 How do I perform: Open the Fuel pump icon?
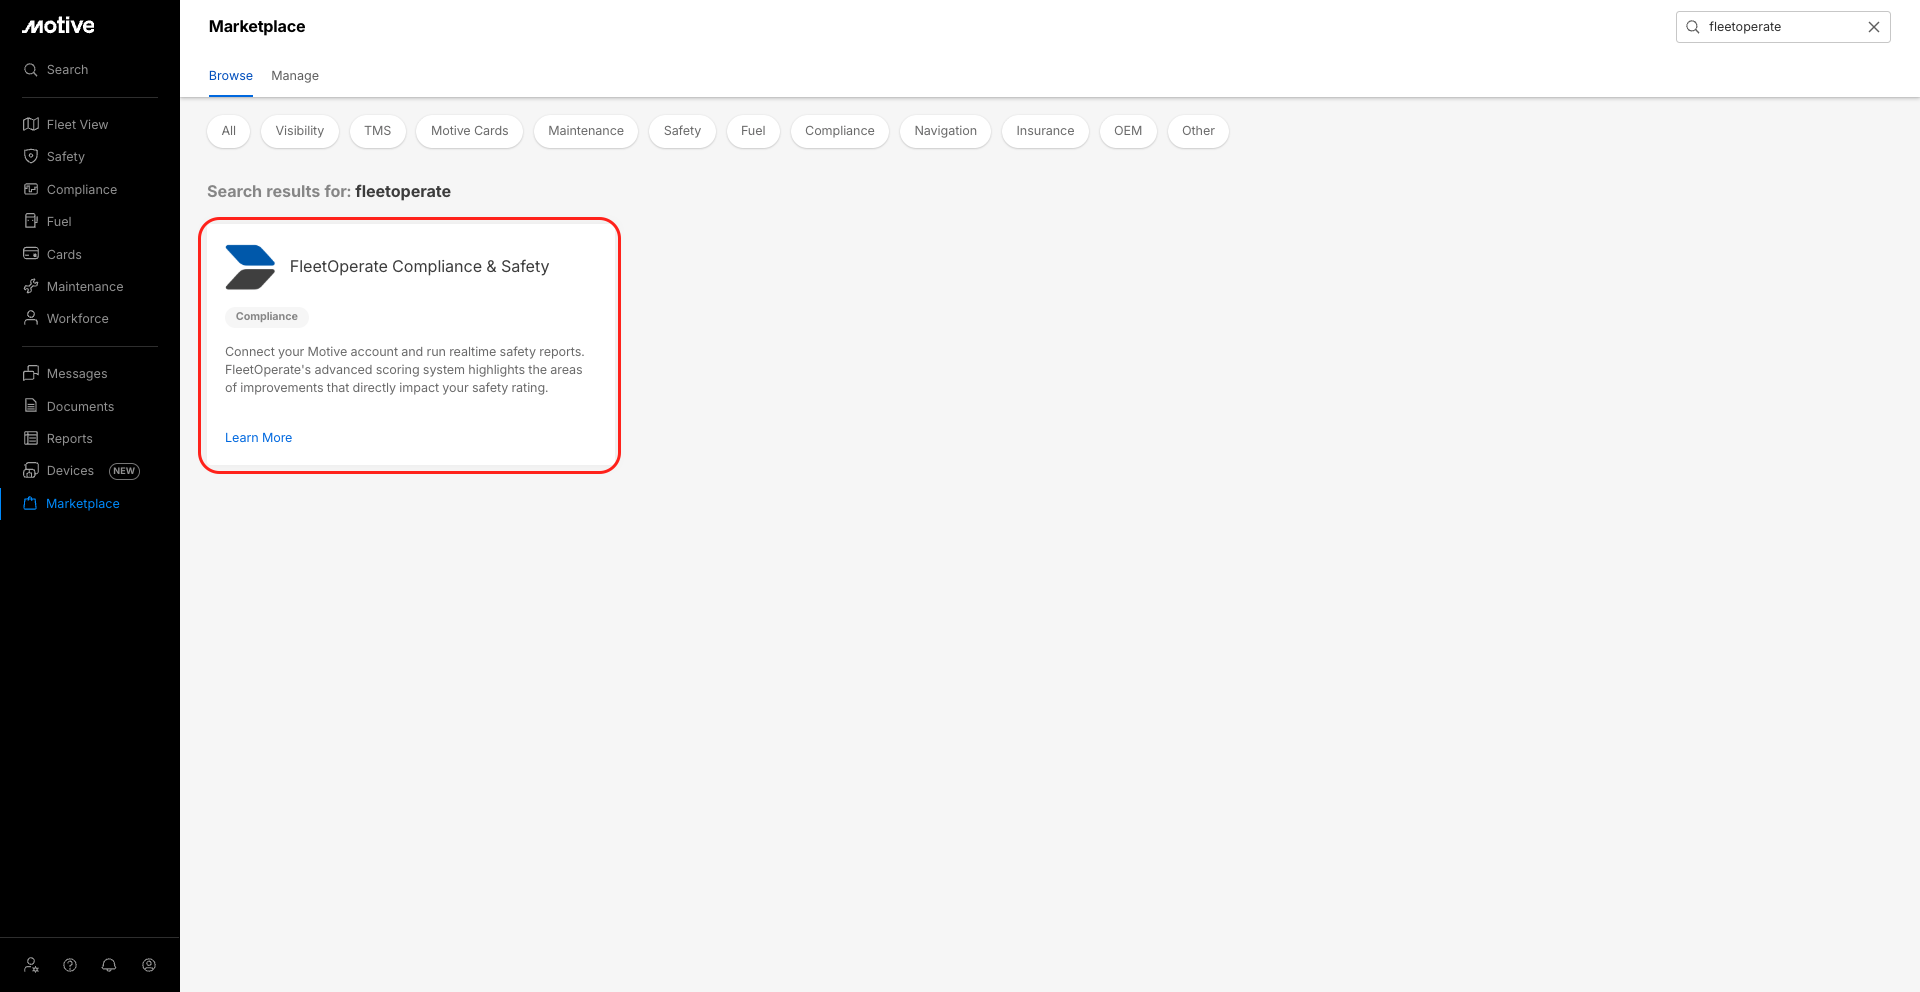pos(31,221)
